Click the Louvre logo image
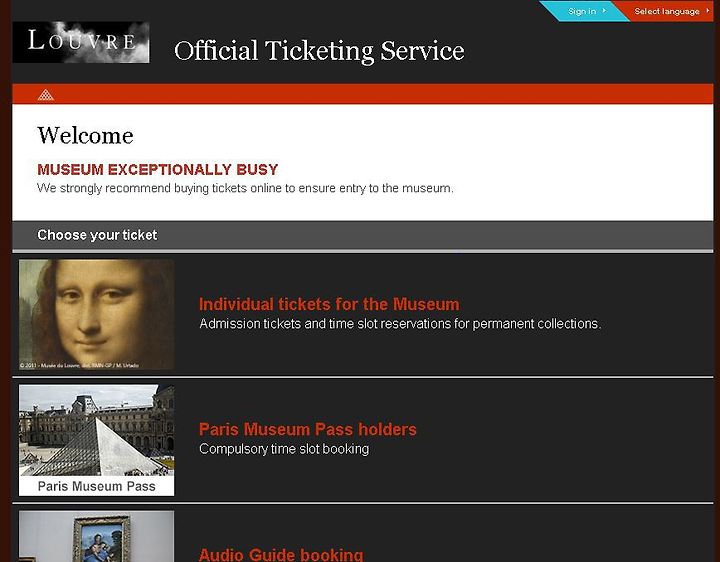Image resolution: width=720 pixels, height=562 pixels. coord(81,42)
